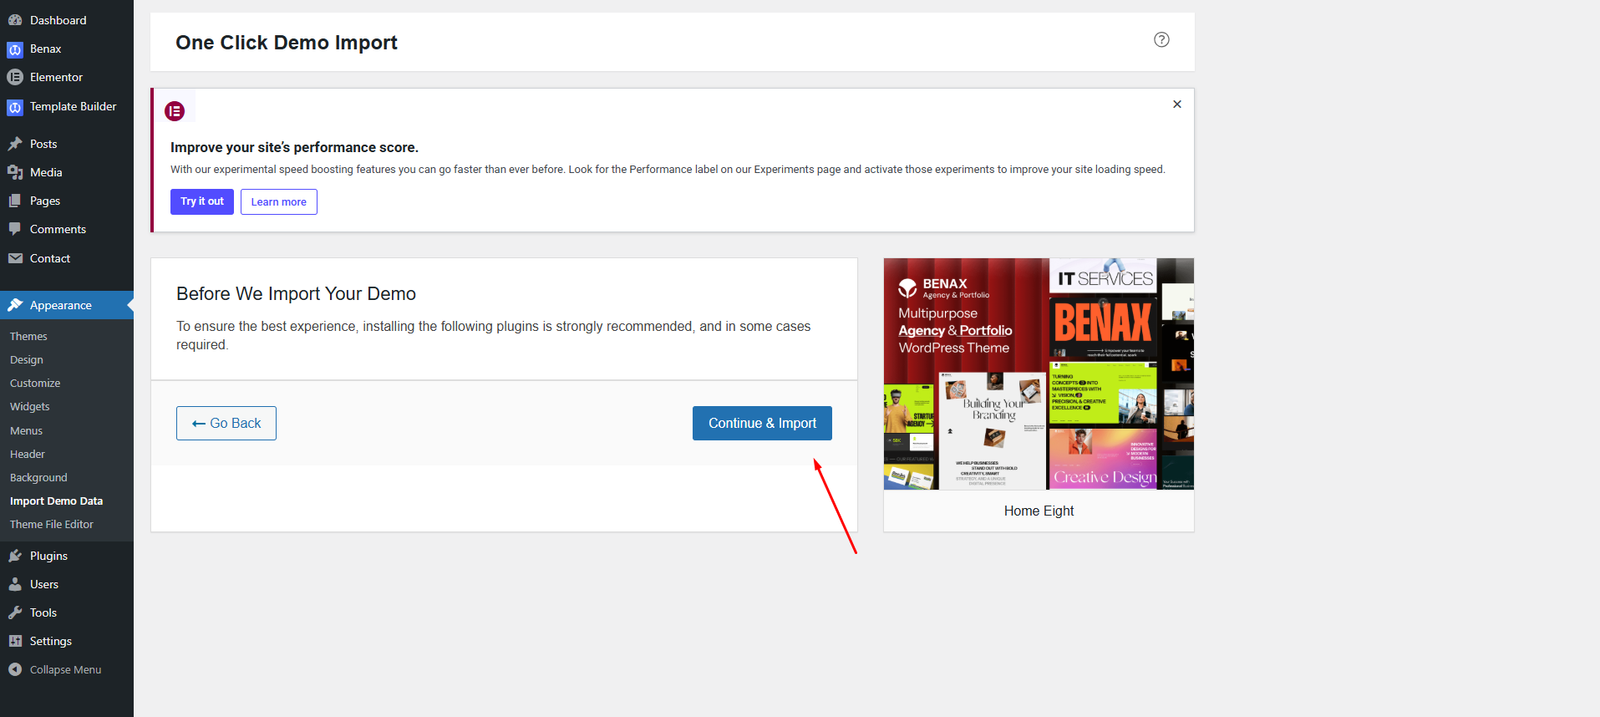Go back to the previous step
This screenshot has width=1600, height=717.
226,423
